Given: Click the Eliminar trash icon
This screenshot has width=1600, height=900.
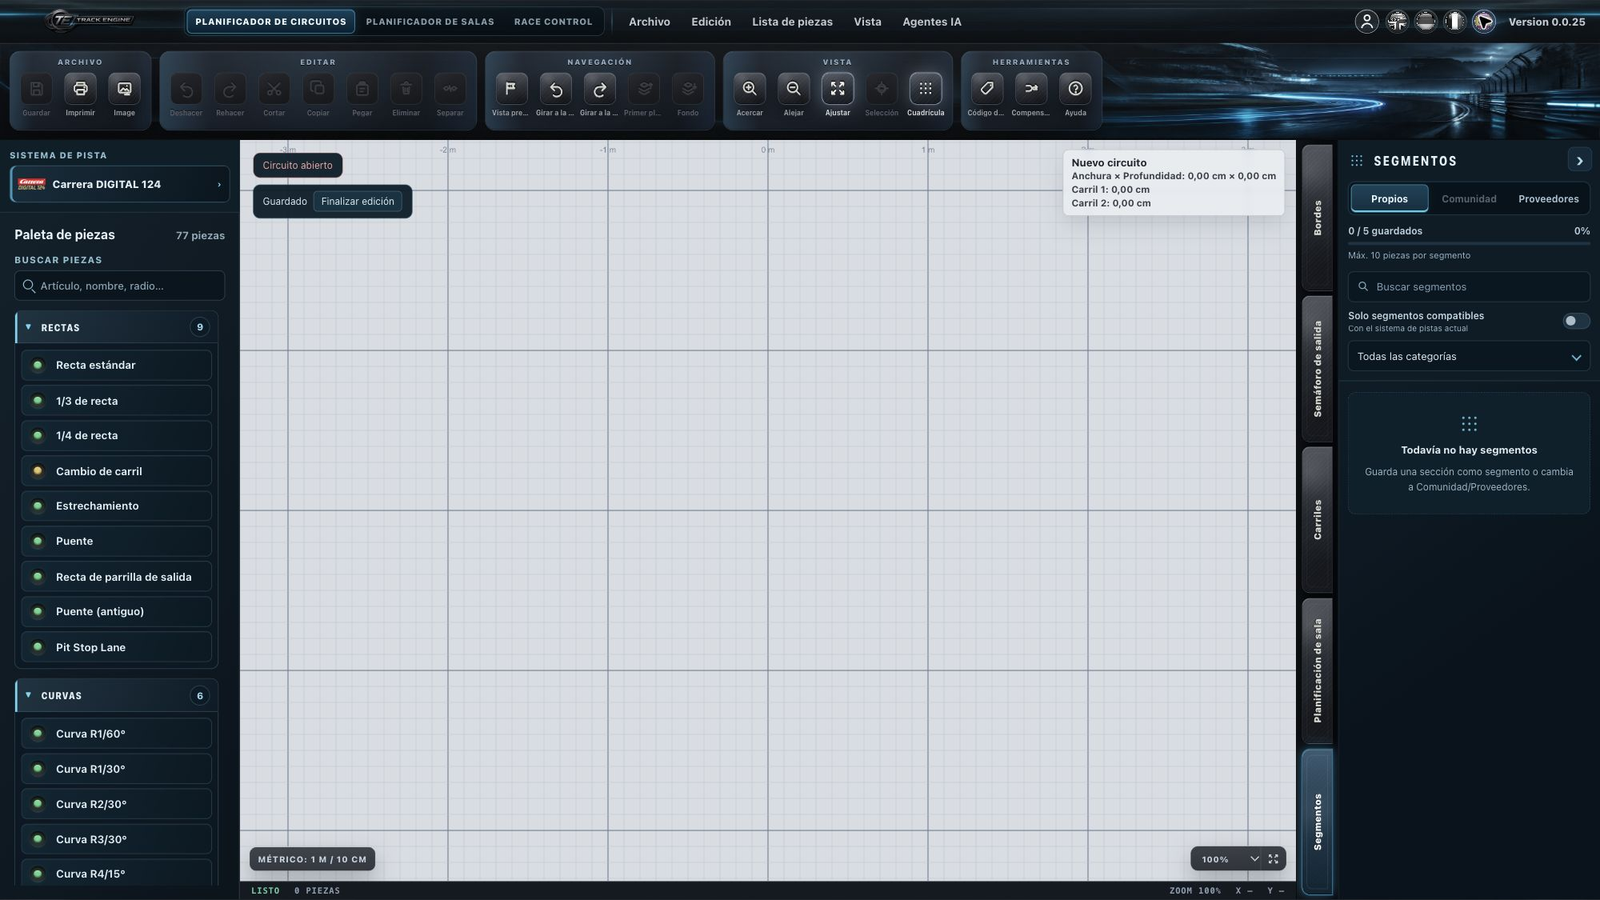Looking at the screenshot, I should tap(406, 89).
